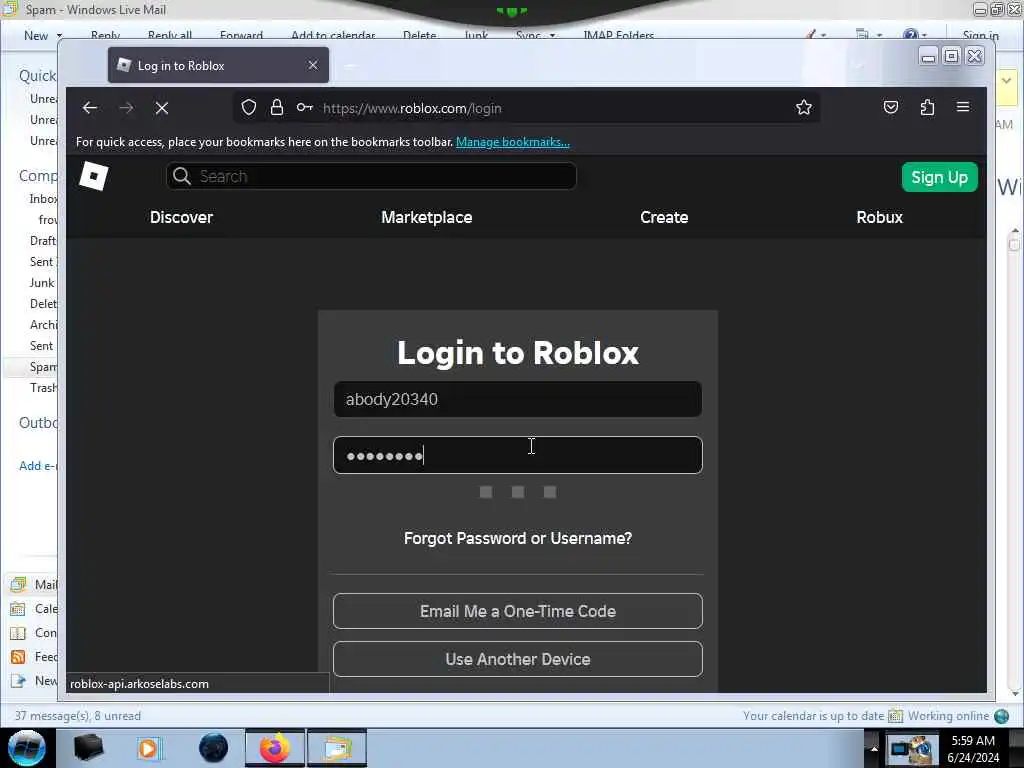Open Calendar view icon in Live Mail
Screen dimensions: 1024x768
tap(18, 609)
